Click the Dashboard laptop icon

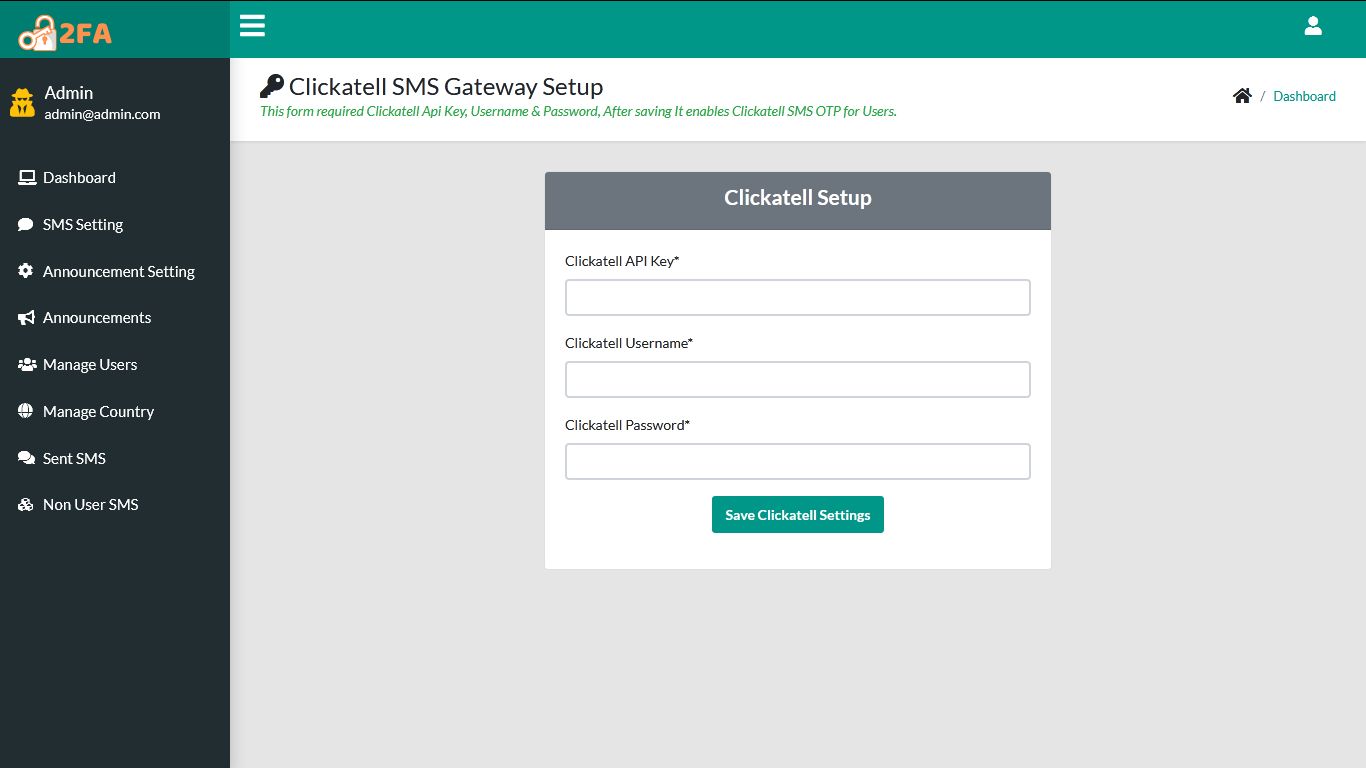(x=27, y=178)
